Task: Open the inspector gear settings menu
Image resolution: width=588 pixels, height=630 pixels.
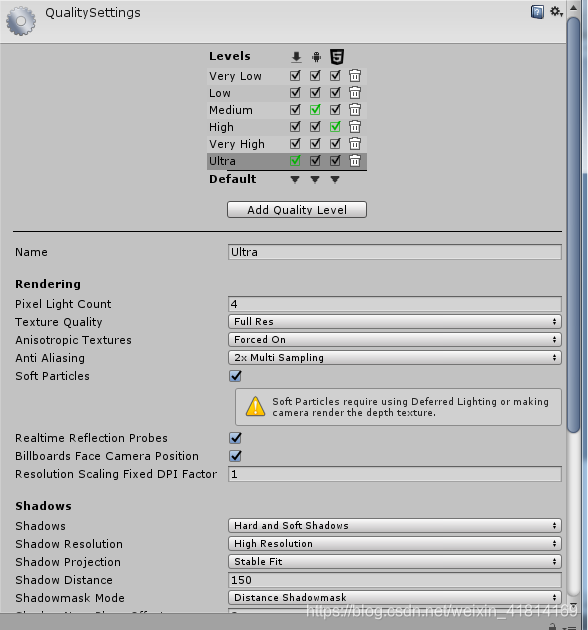Action: [x=556, y=12]
